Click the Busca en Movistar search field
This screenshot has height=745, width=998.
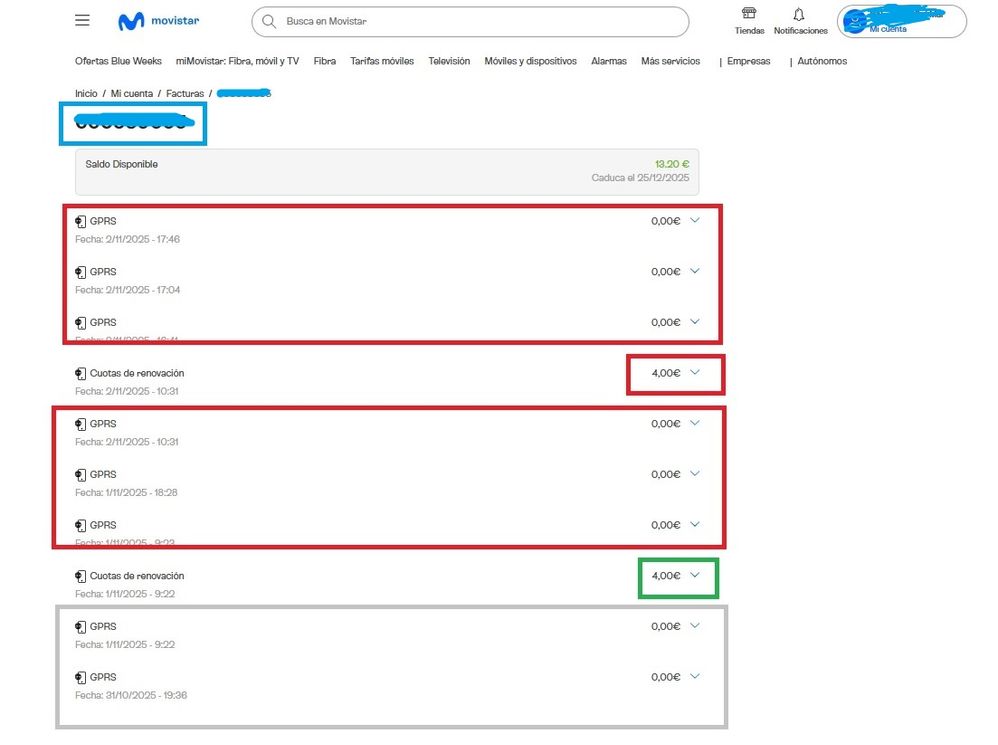coord(480,21)
